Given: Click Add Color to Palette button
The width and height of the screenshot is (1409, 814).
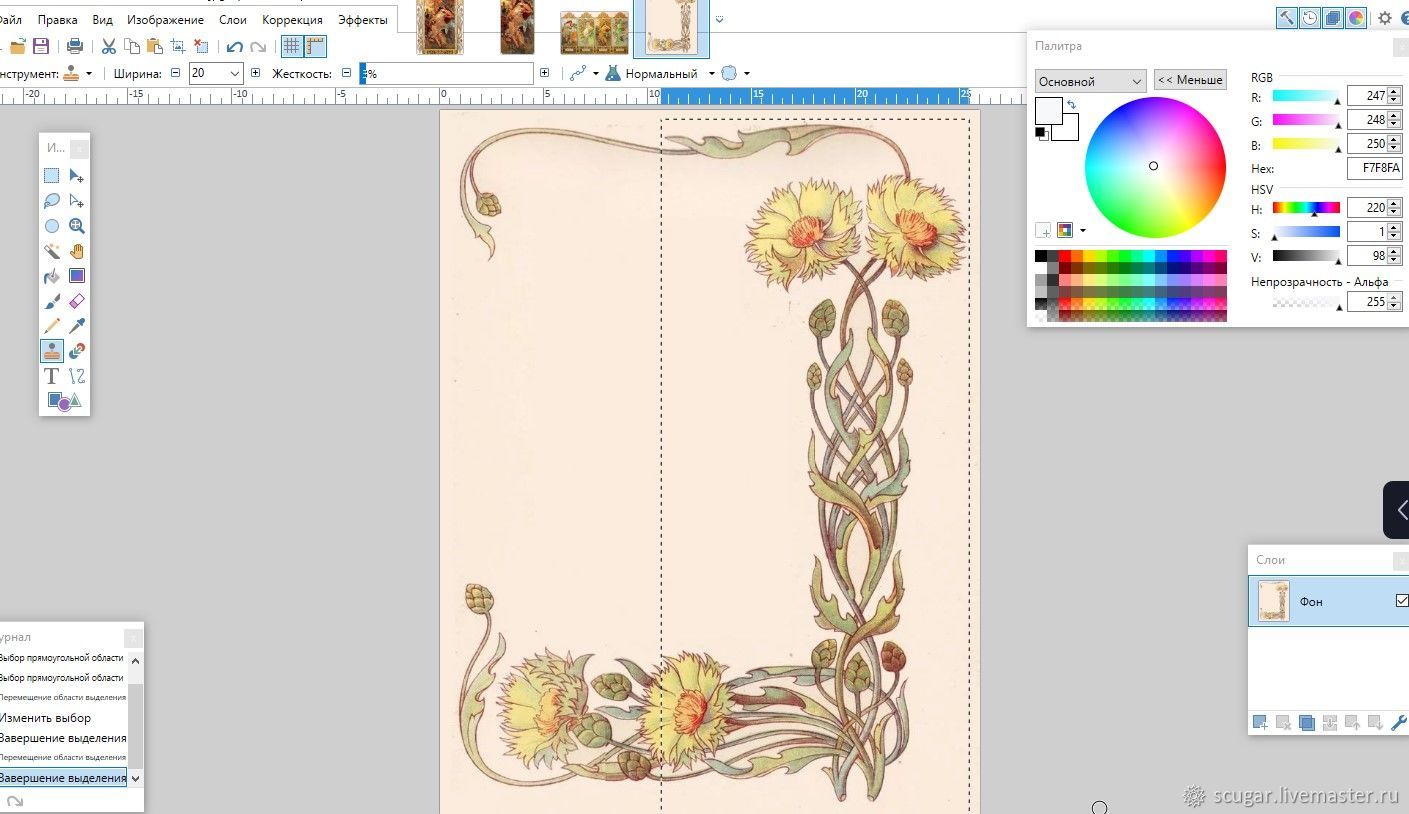Looking at the screenshot, I should [1044, 231].
